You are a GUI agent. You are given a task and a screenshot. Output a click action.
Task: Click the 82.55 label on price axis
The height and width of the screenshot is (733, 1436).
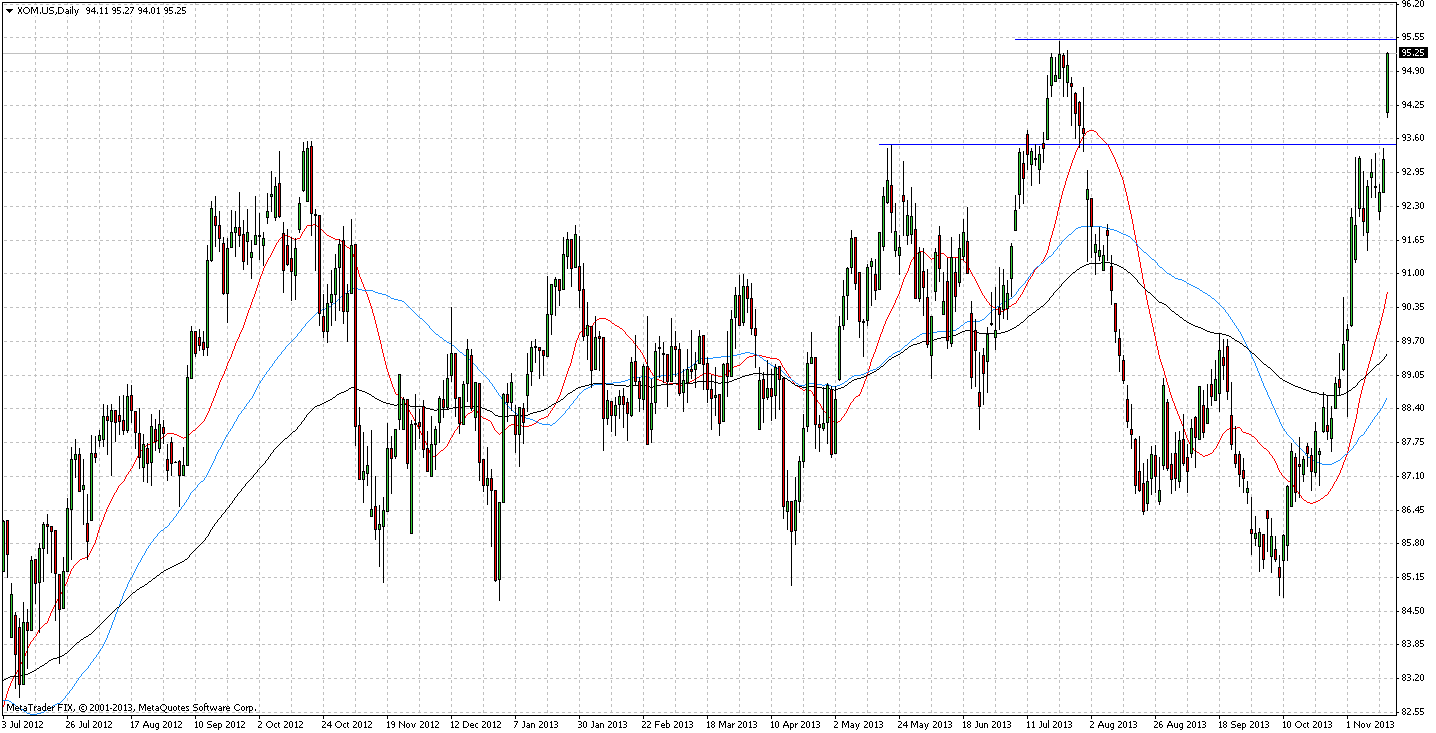tap(1412, 711)
